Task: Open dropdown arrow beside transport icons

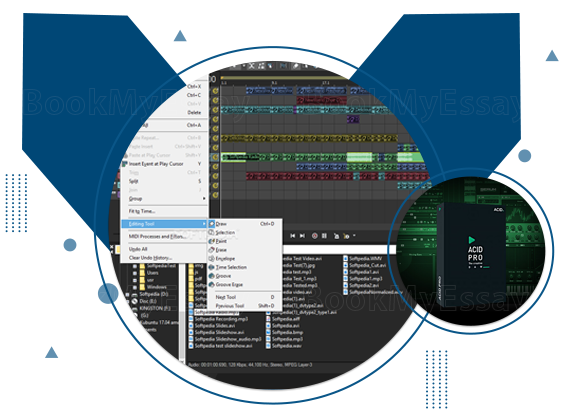Action: [x=354, y=236]
